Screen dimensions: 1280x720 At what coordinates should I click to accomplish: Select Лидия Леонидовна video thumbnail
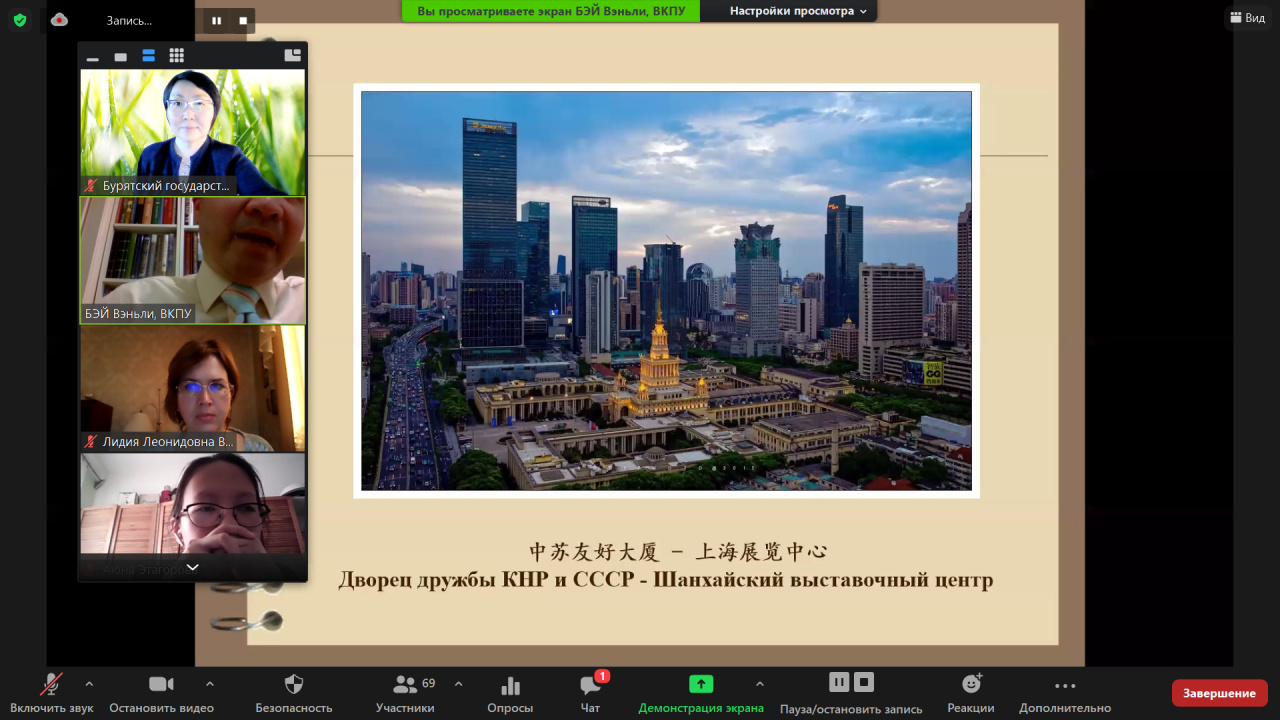(192, 388)
